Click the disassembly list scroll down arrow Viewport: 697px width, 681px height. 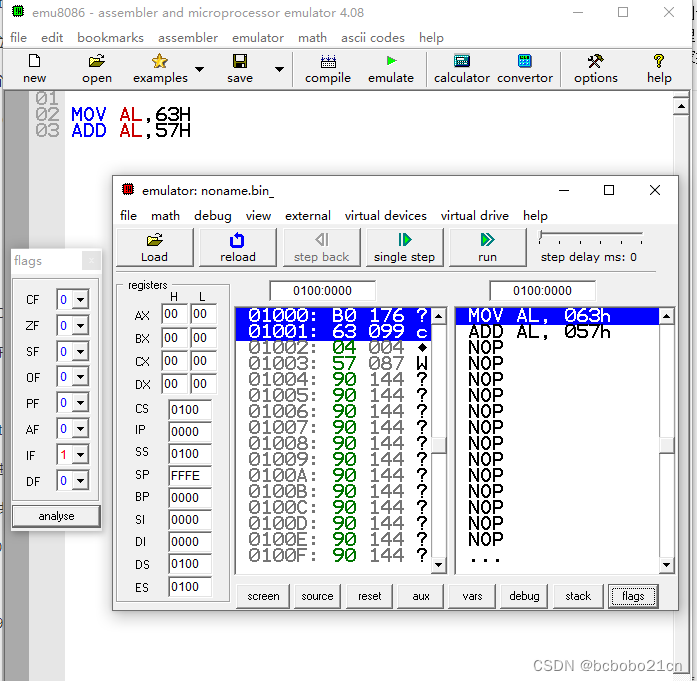coord(666,565)
